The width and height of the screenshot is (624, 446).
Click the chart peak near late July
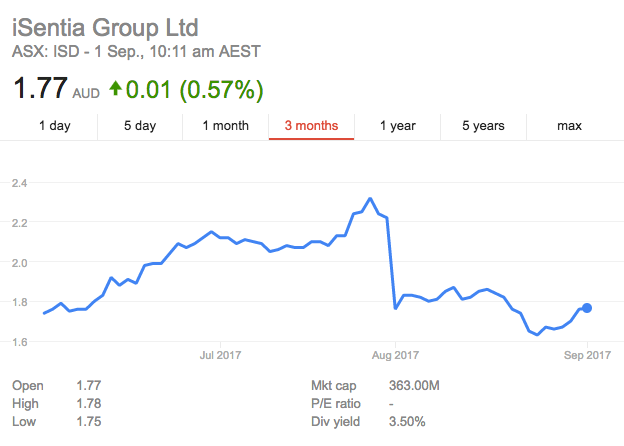point(370,198)
